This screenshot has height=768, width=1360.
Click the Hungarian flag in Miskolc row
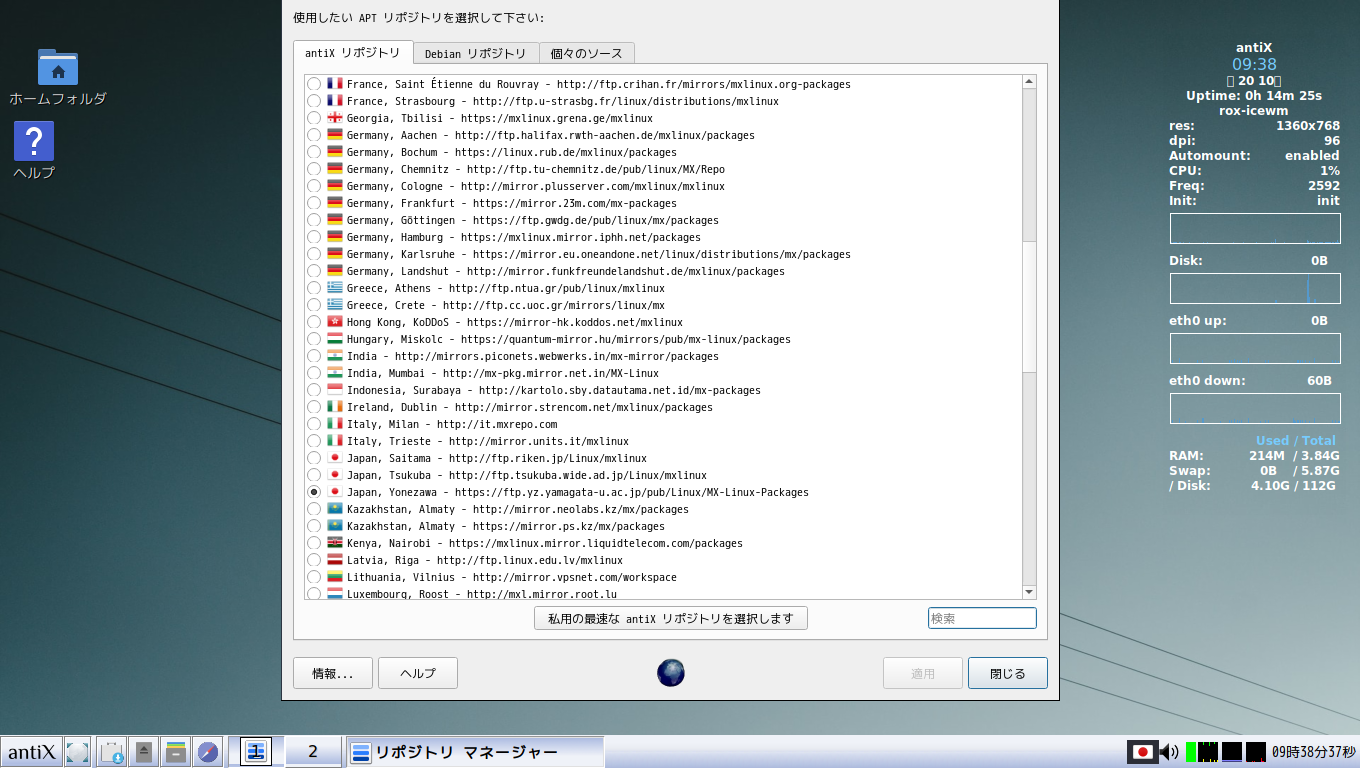[335, 339]
